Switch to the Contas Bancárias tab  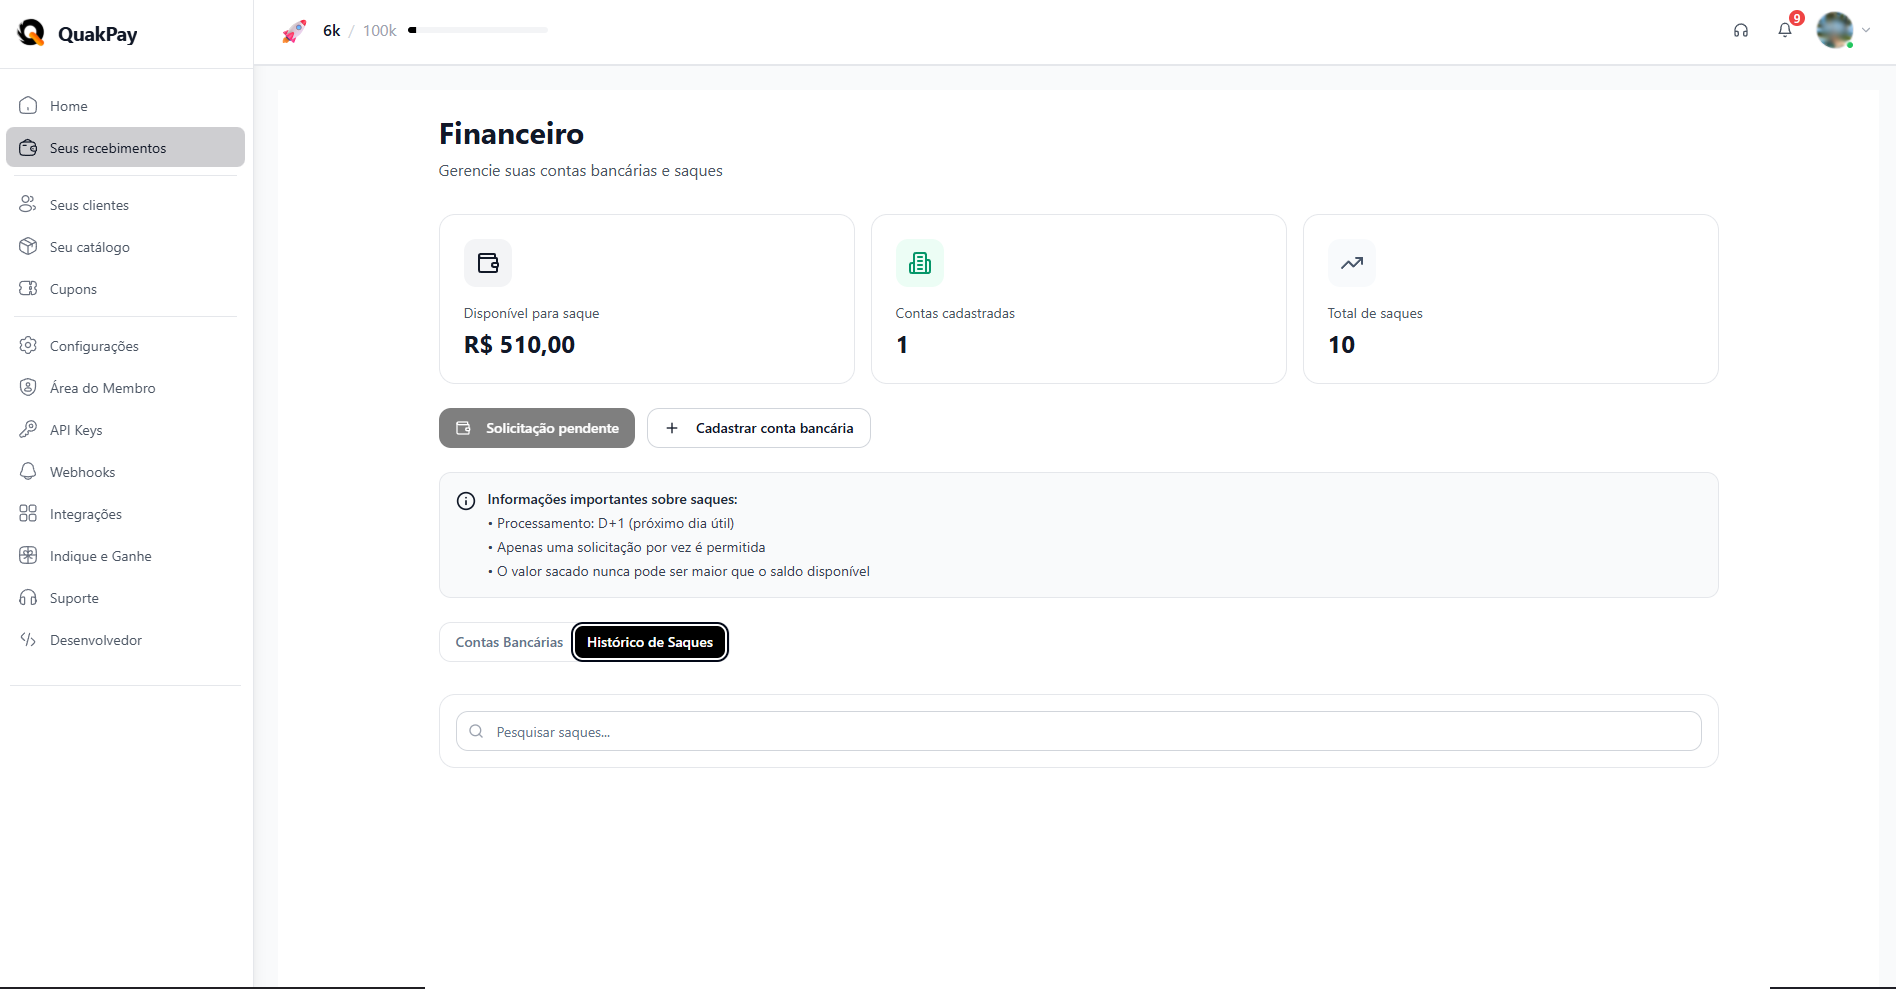click(x=509, y=642)
